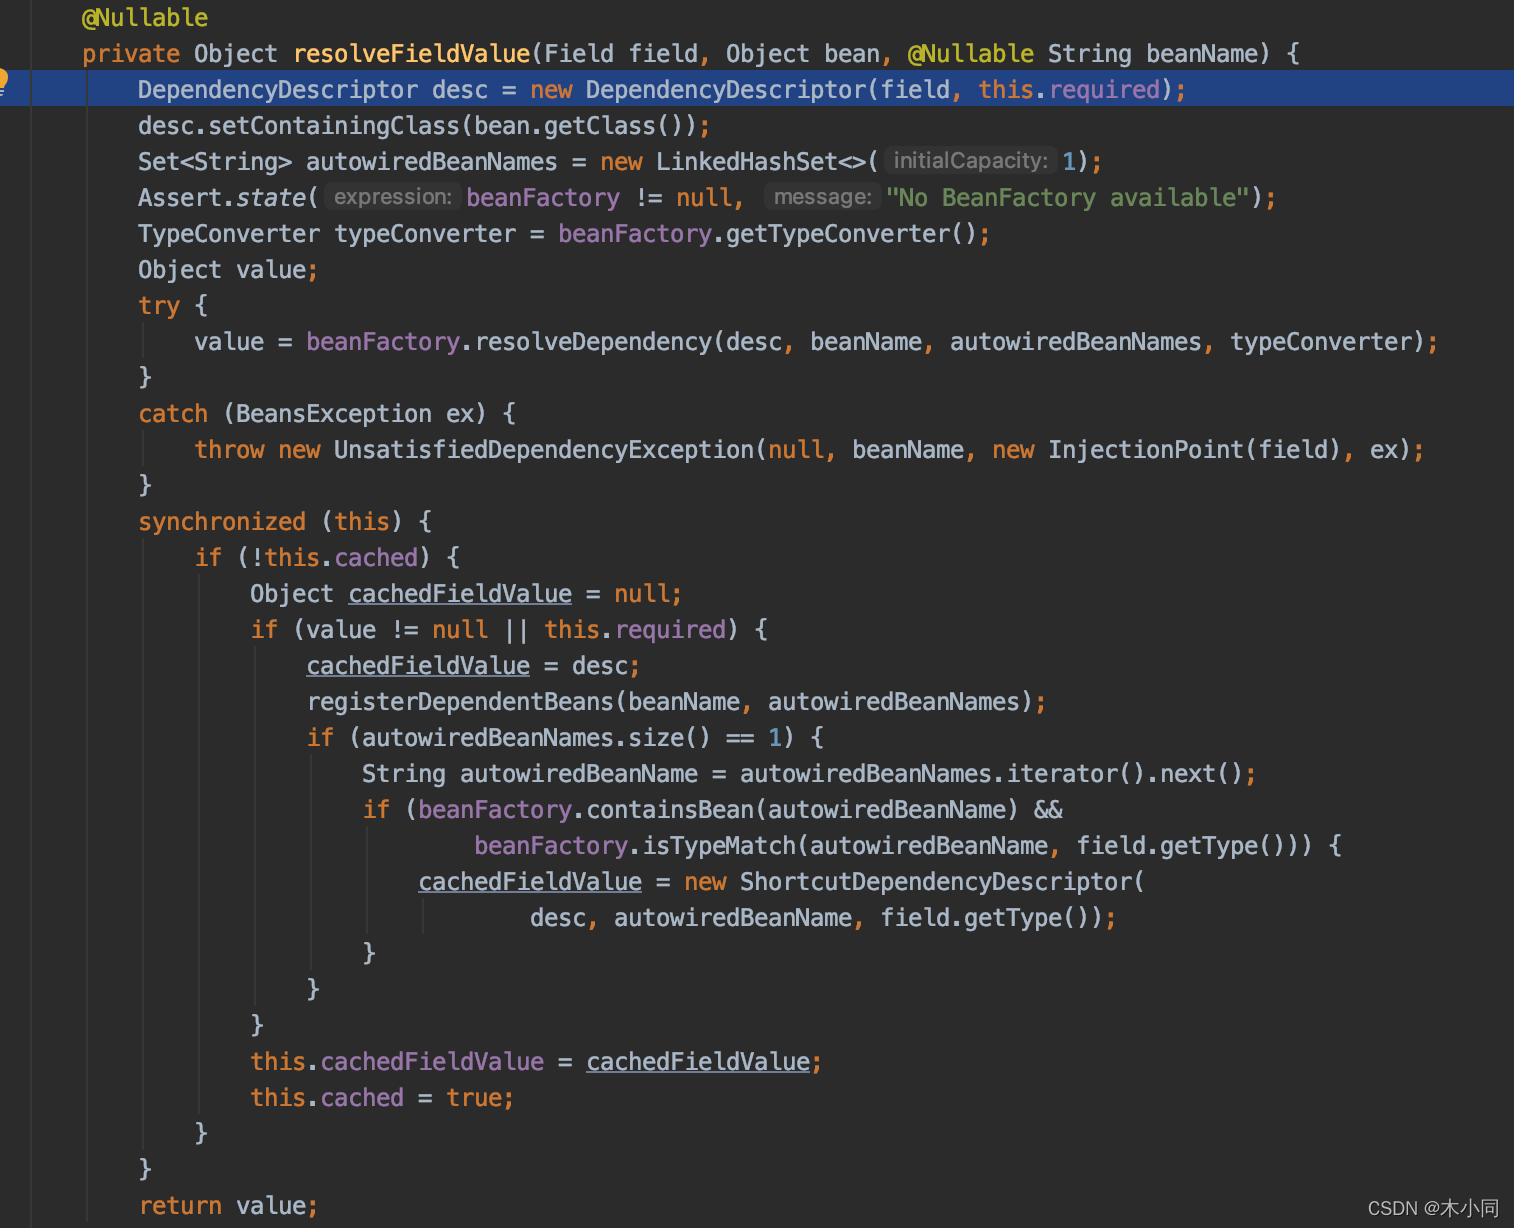Click the @Nullable annotation before String beanName
The width and height of the screenshot is (1514, 1228).
970,54
